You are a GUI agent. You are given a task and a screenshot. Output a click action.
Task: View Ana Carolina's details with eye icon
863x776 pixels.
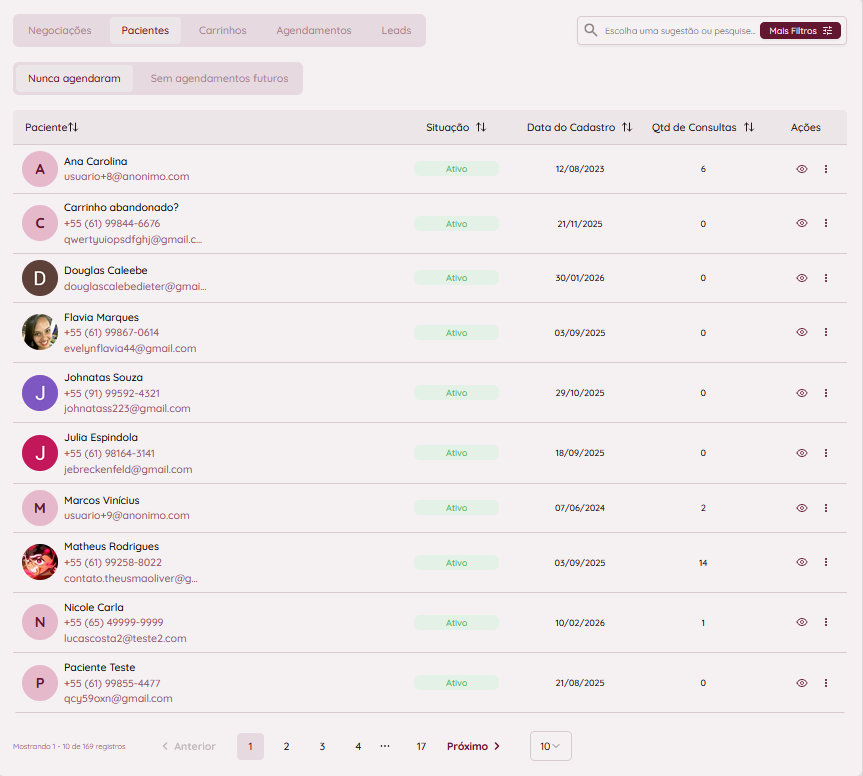tap(801, 169)
